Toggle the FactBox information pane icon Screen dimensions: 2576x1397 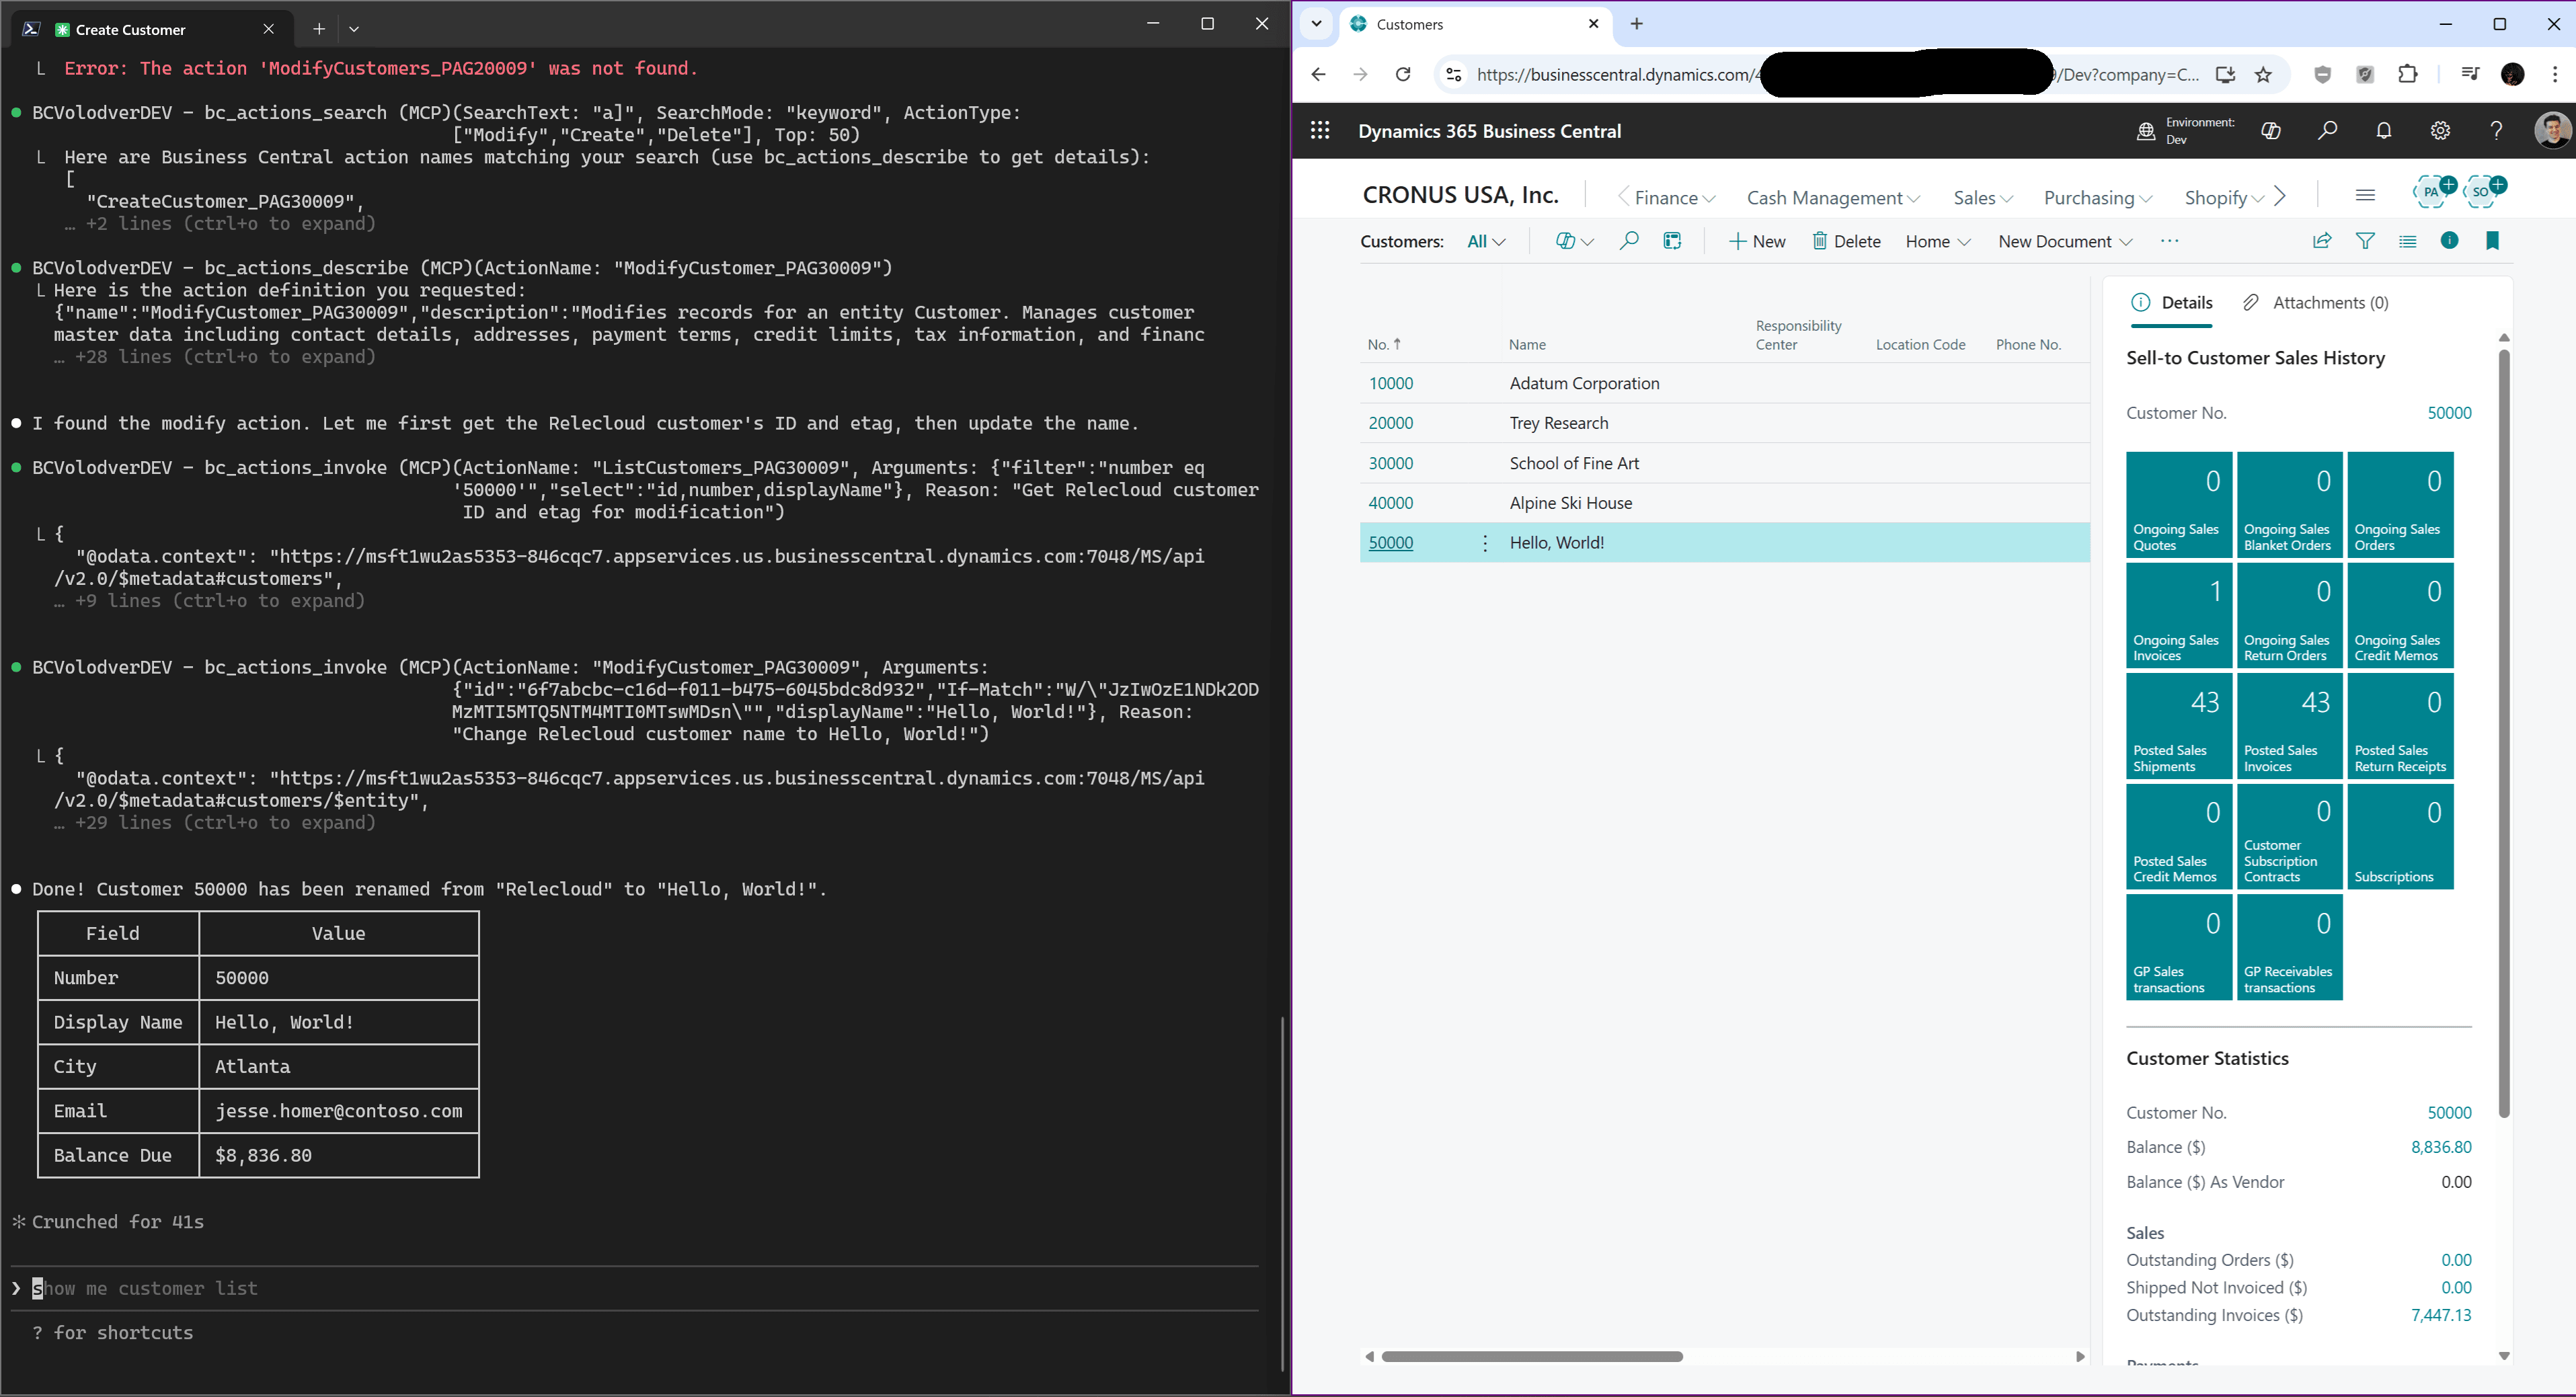click(2449, 241)
